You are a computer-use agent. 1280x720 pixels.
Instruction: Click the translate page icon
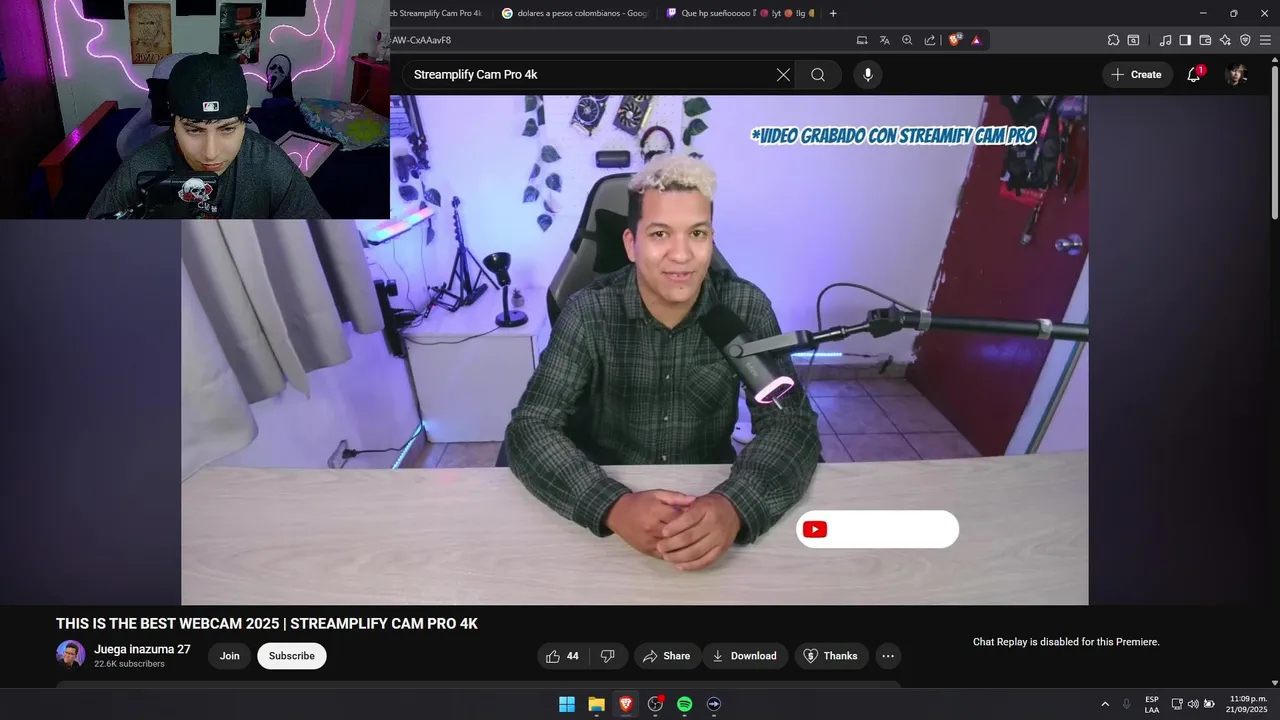click(x=885, y=40)
